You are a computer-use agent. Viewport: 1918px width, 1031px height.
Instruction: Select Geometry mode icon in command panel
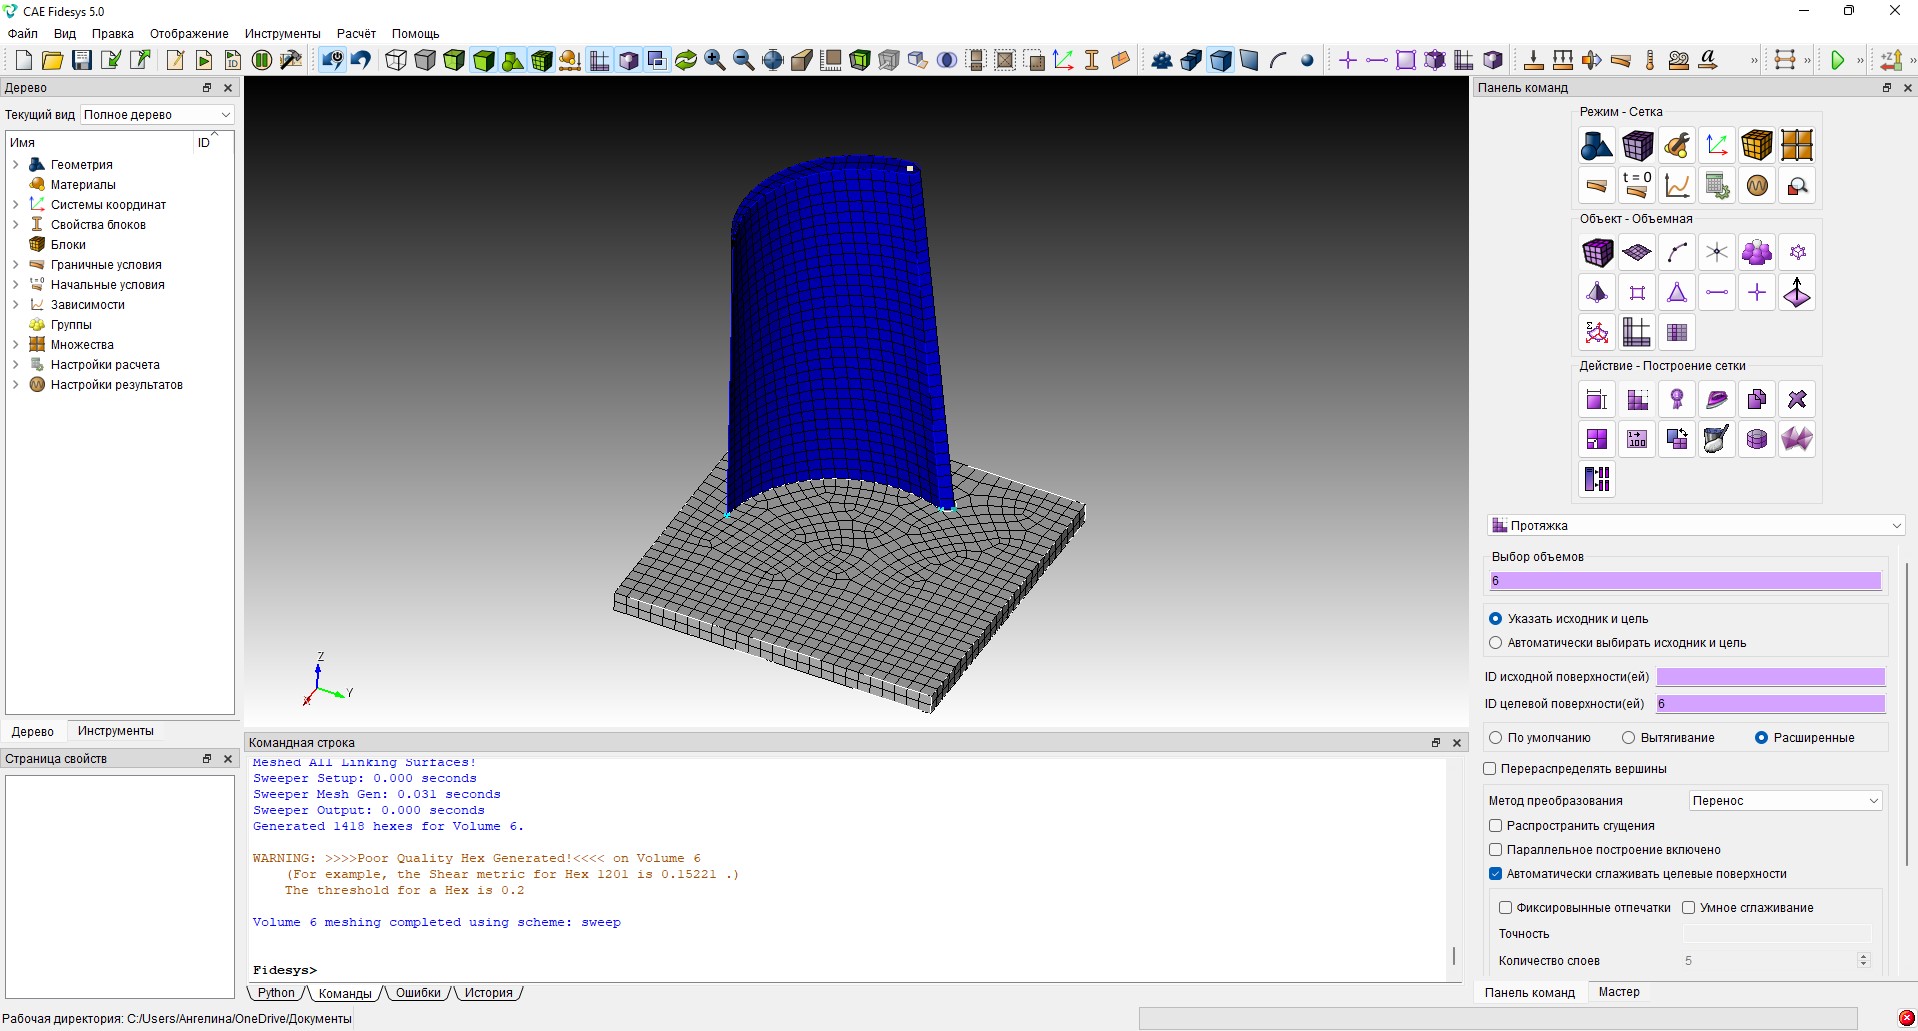[x=1597, y=145]
